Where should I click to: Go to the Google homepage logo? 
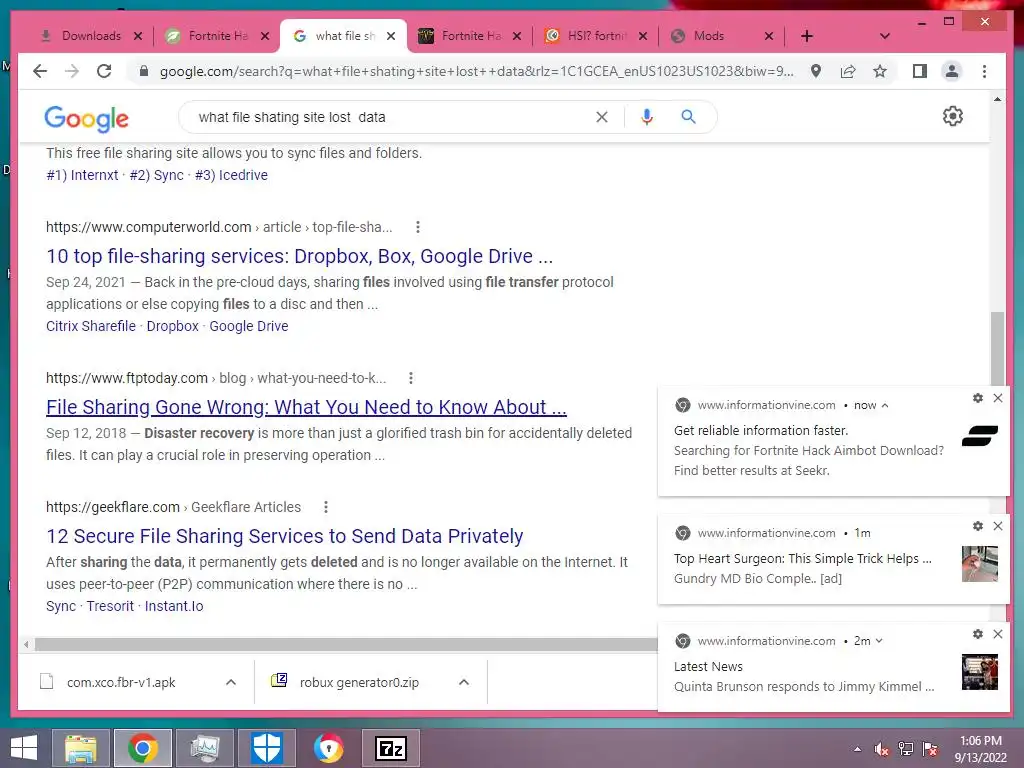pos(86,118)
